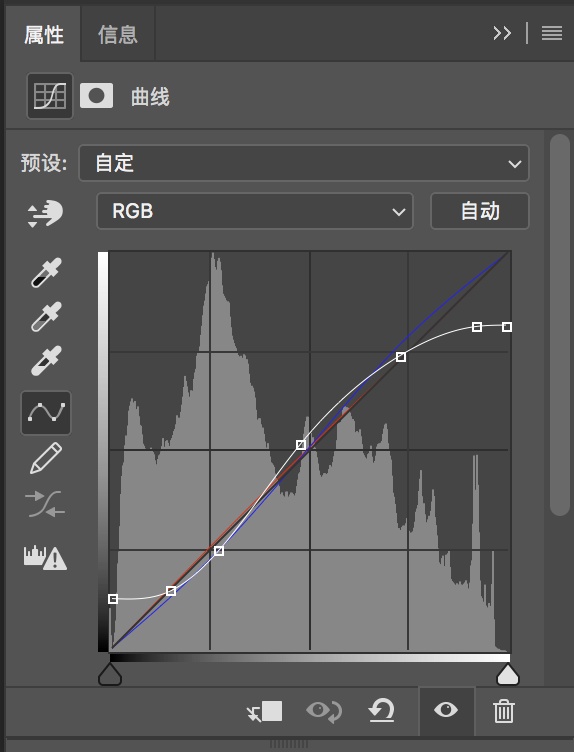Select the pencil draw curve tool
The image size is (574, 752).
click(x=46, y=458)
